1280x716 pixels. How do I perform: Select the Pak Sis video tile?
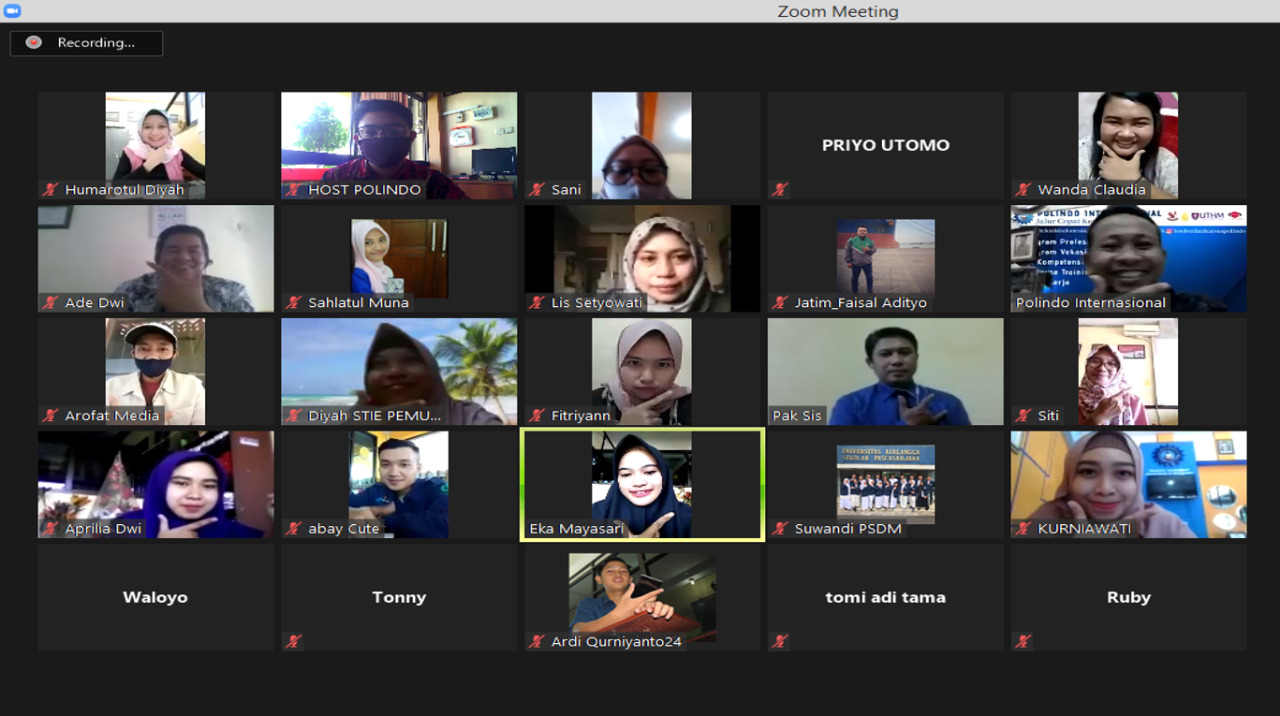pos(885,370)
